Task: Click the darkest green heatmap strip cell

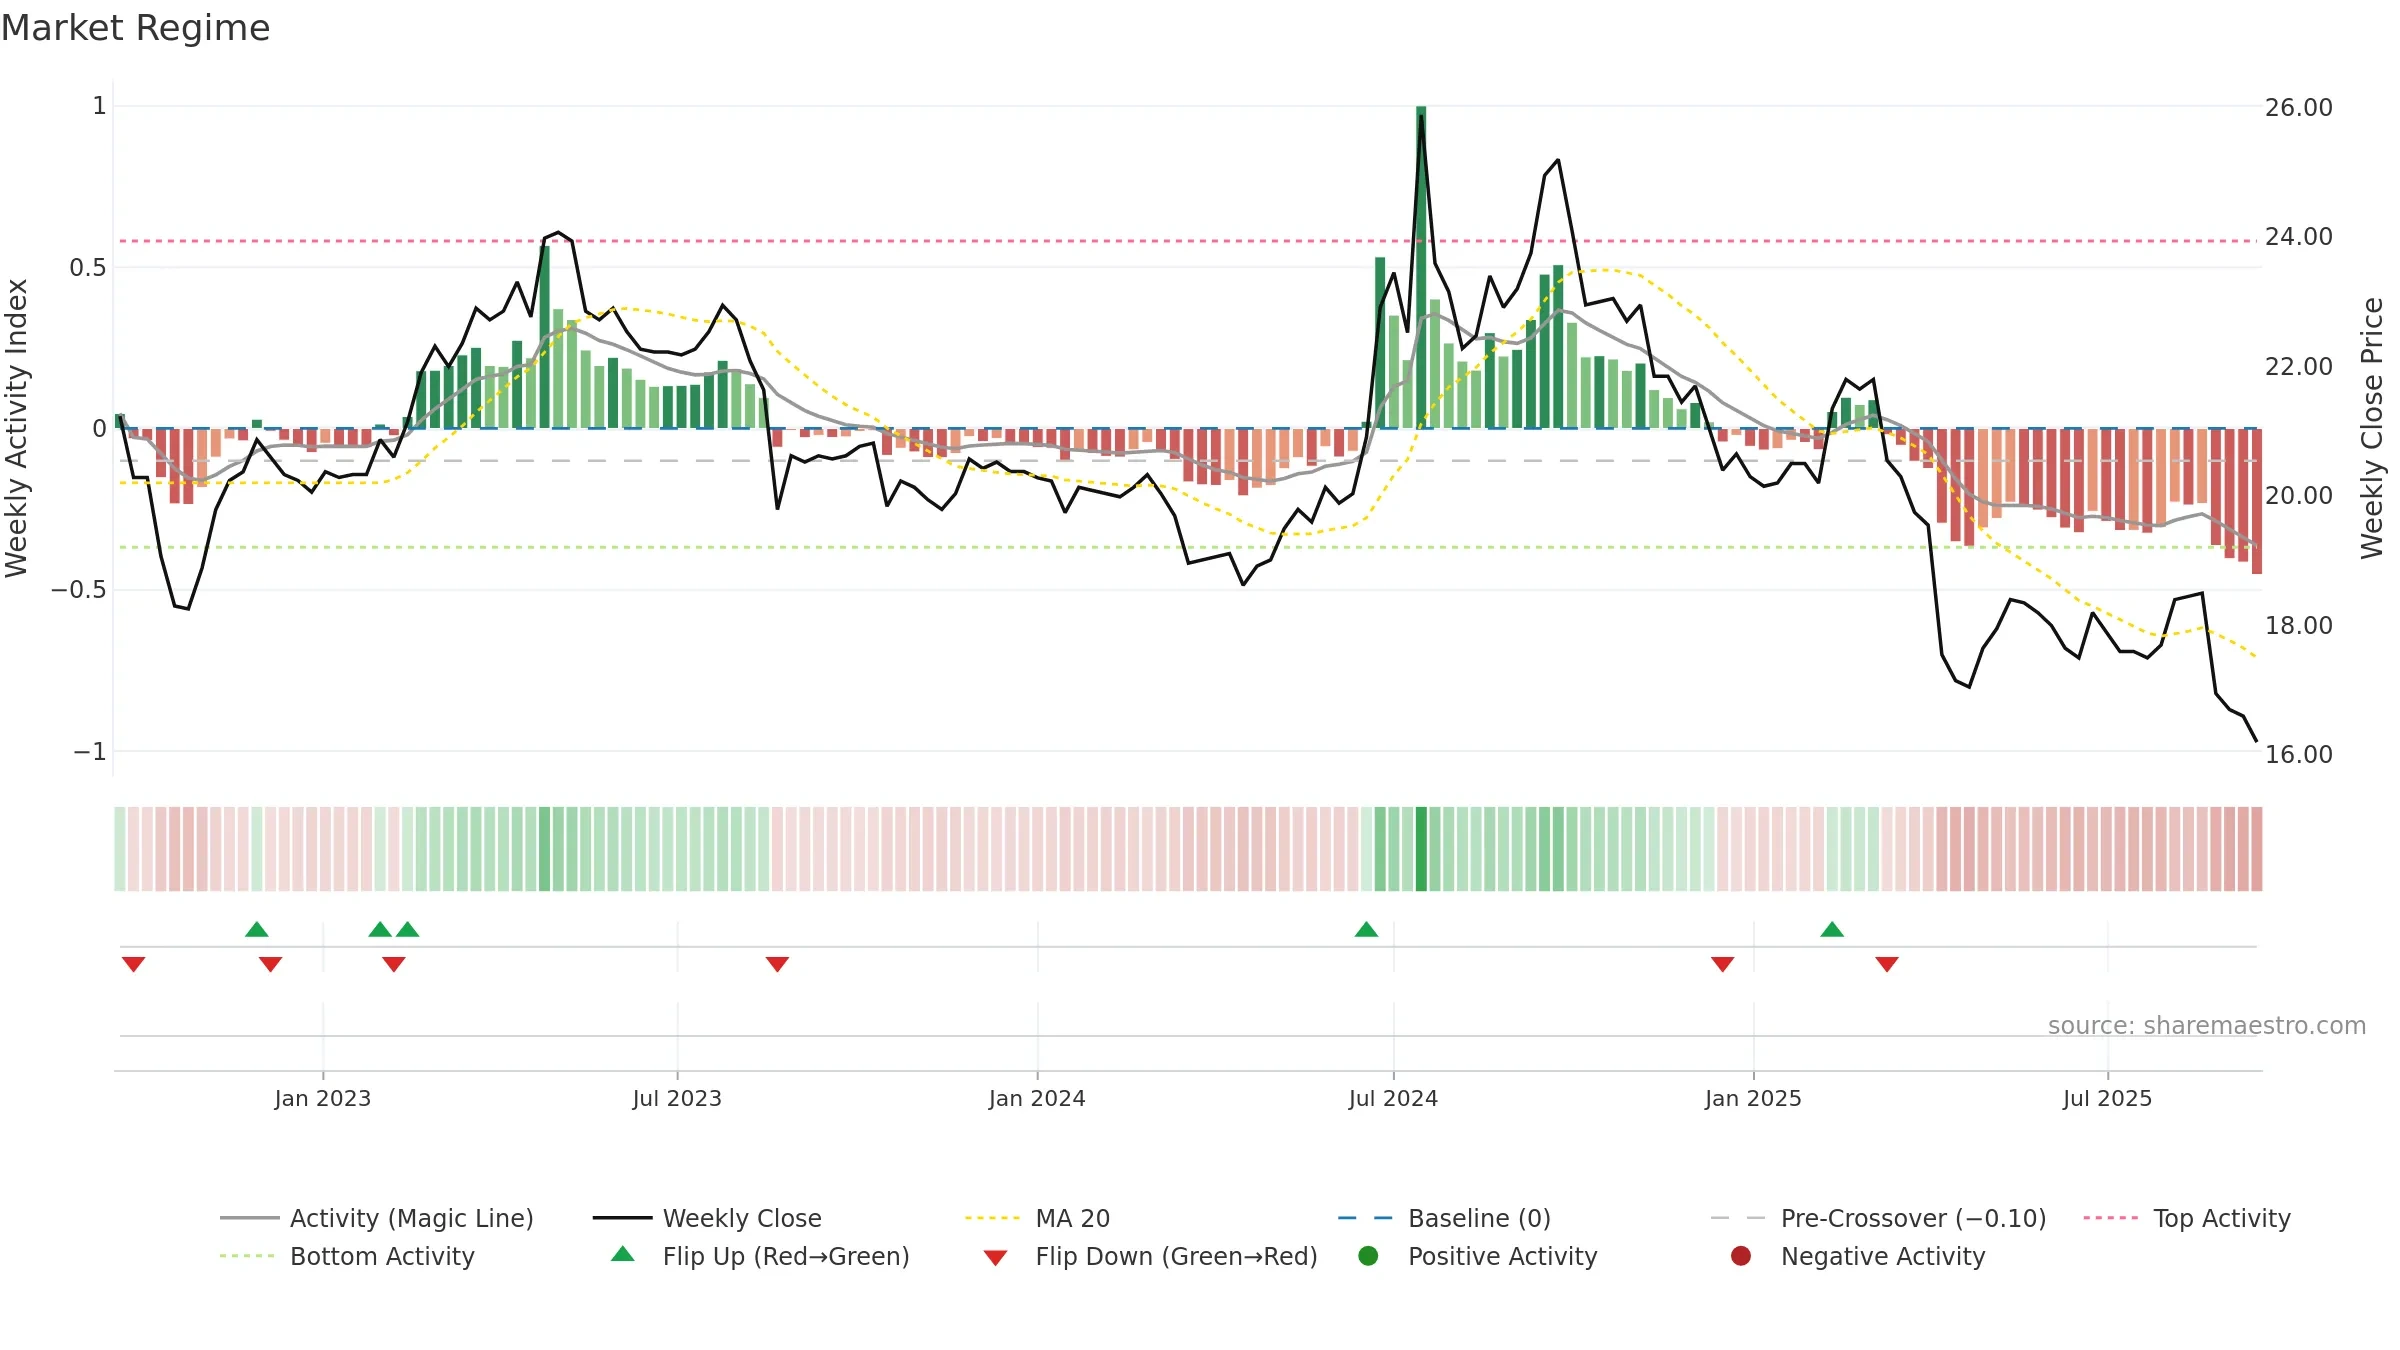Action: pos(1421,849)
